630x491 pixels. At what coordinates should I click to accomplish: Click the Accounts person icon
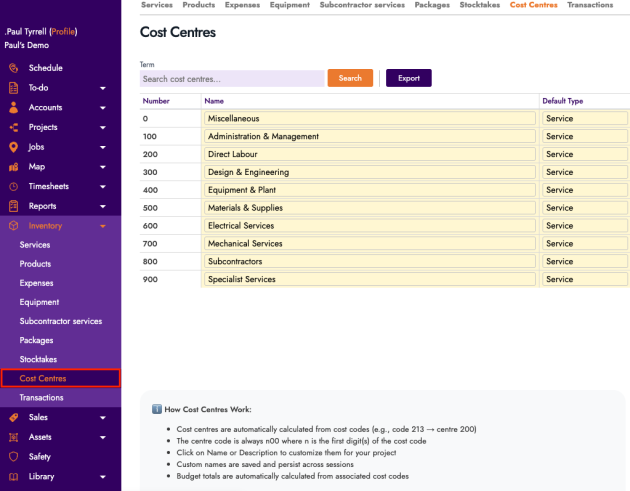[13, 107]
